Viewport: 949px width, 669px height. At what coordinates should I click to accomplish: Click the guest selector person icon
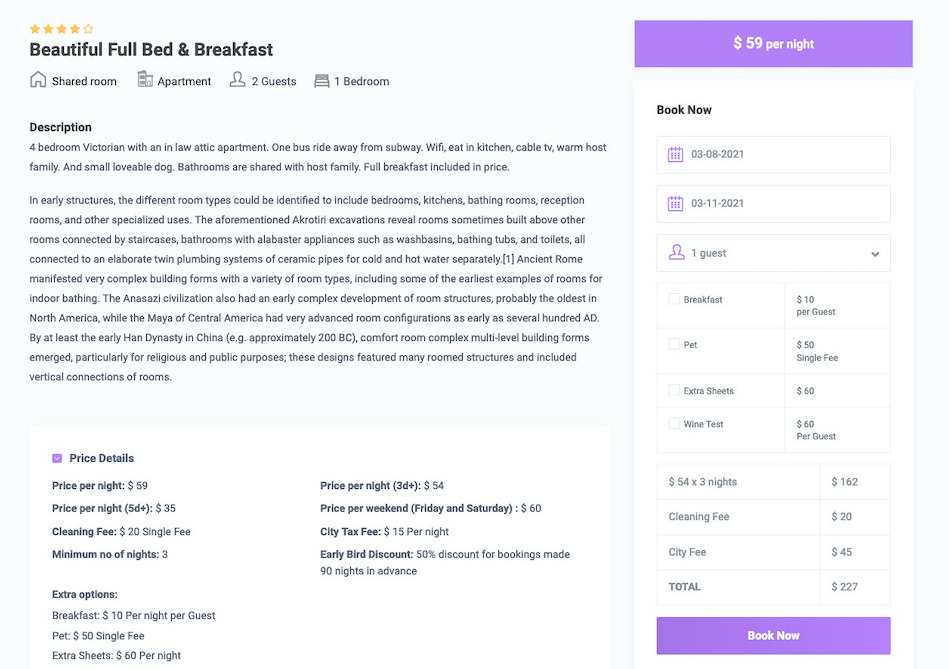tap(675, 253)
